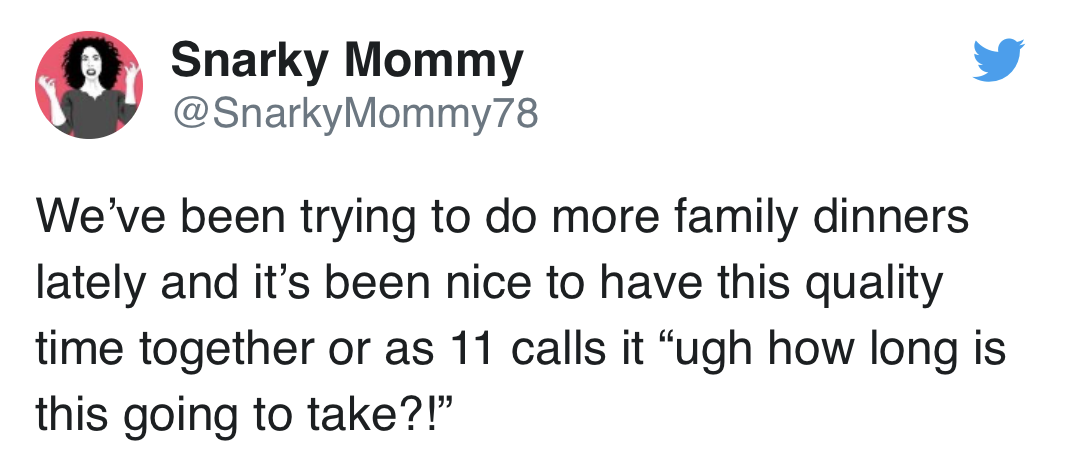This screenshot has width=1065, height=467.
Task: Click the Twitter bird logo
Action: pos(999,65)
